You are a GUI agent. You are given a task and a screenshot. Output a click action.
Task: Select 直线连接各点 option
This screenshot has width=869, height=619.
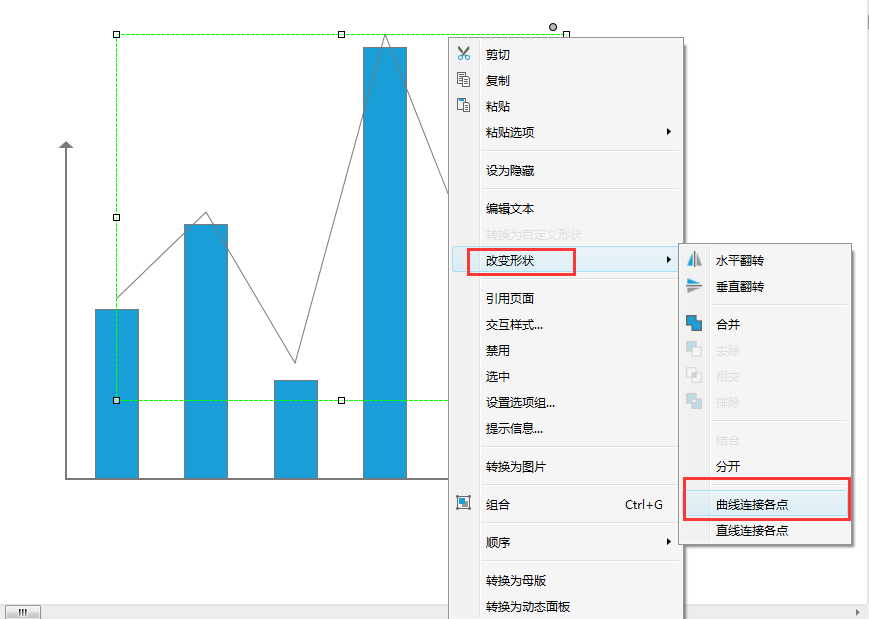click(x=765, y=530)
